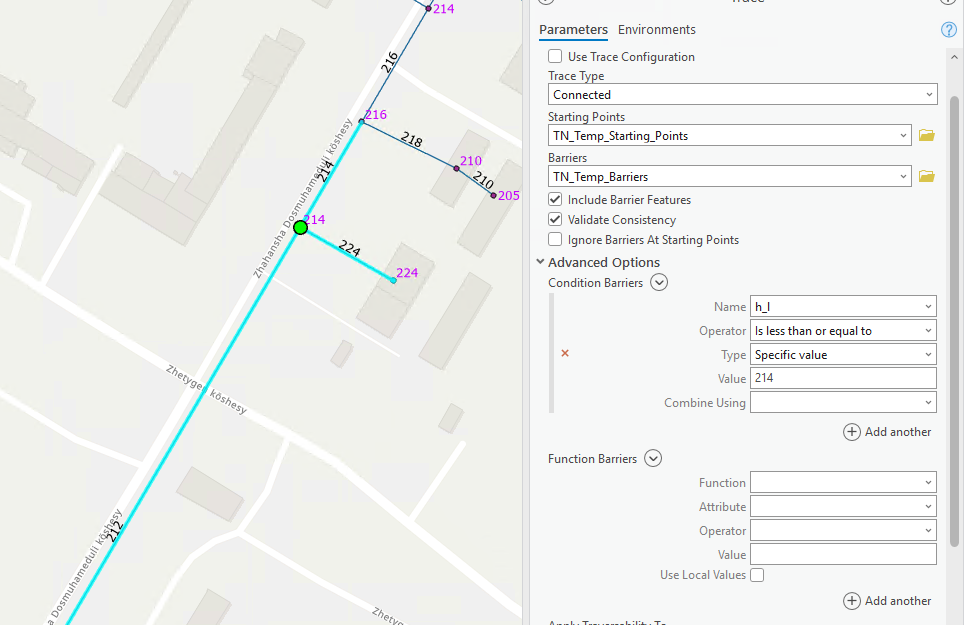
Task: Click the Condition Barriers circular chevron
Action: coord(659,283)
